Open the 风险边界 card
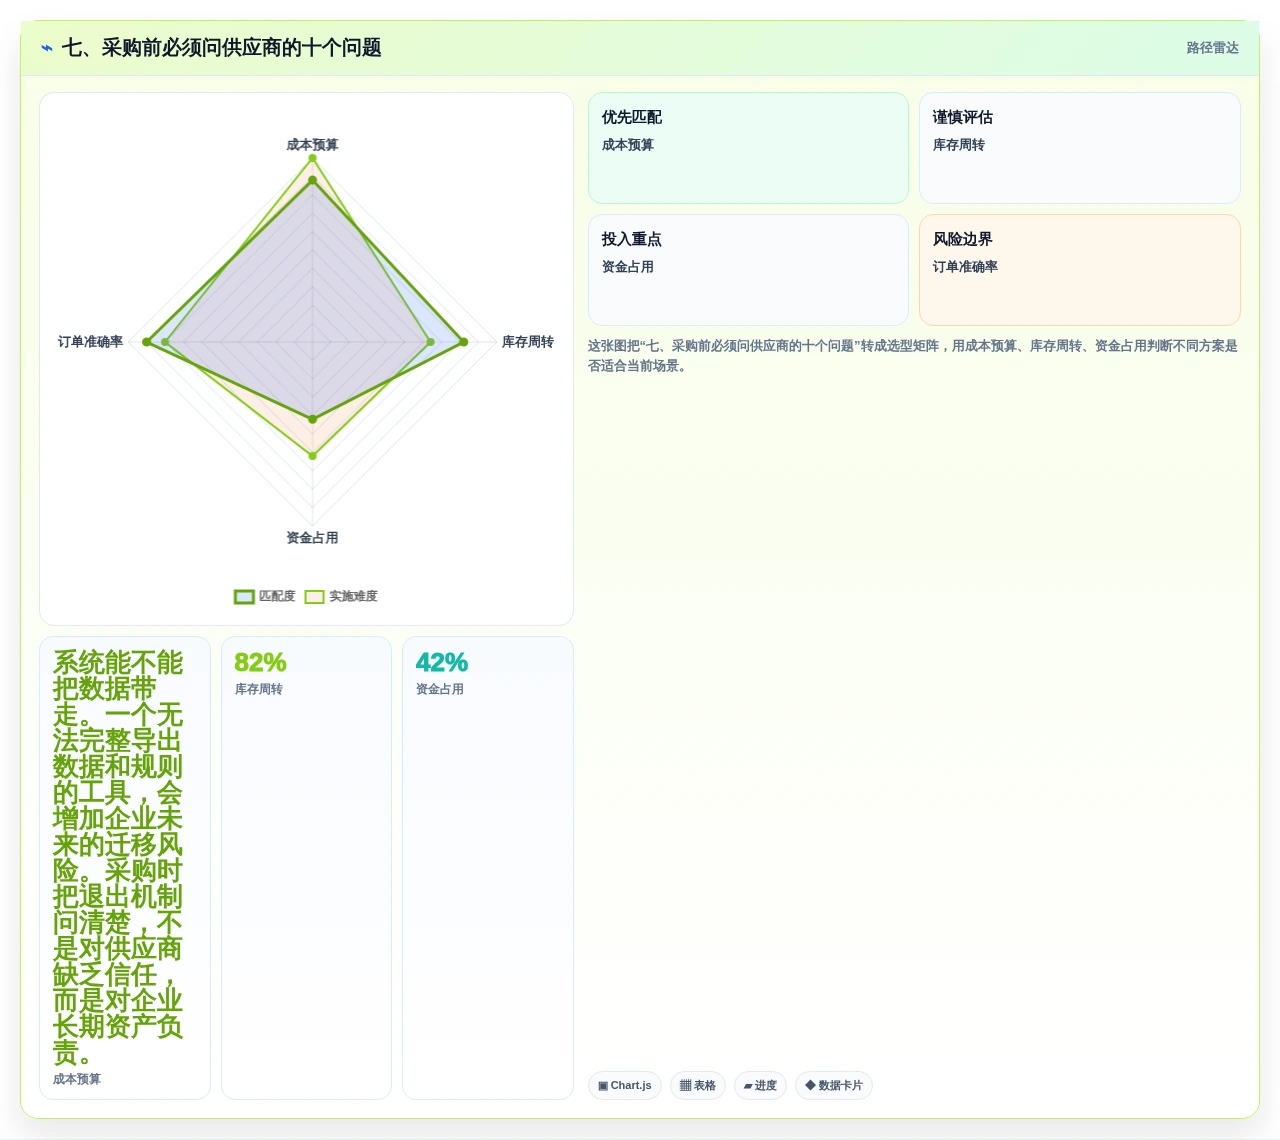 [1080, 270]
